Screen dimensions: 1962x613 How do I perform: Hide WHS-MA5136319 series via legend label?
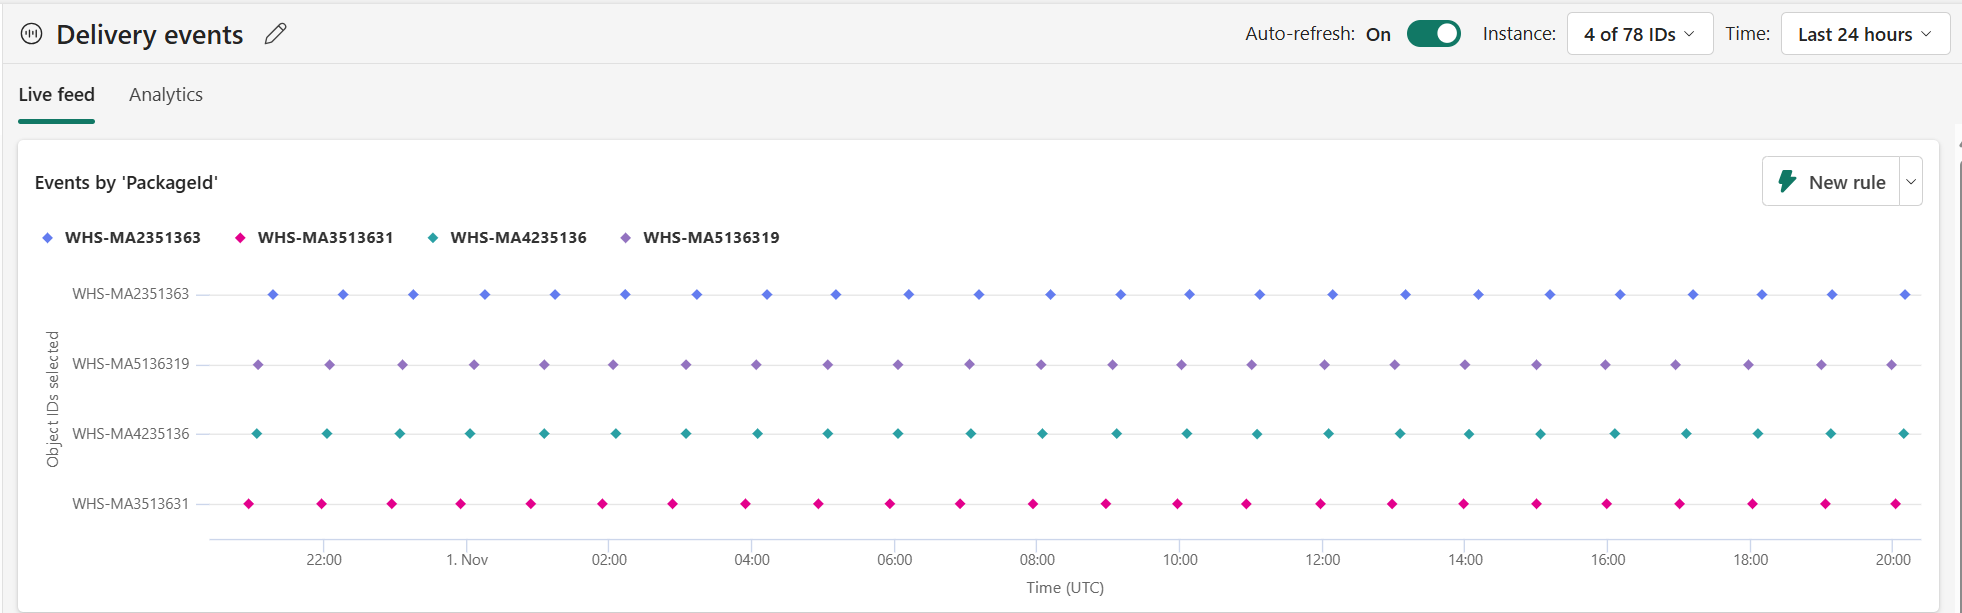pyautogui.click(x=711, y=238)
